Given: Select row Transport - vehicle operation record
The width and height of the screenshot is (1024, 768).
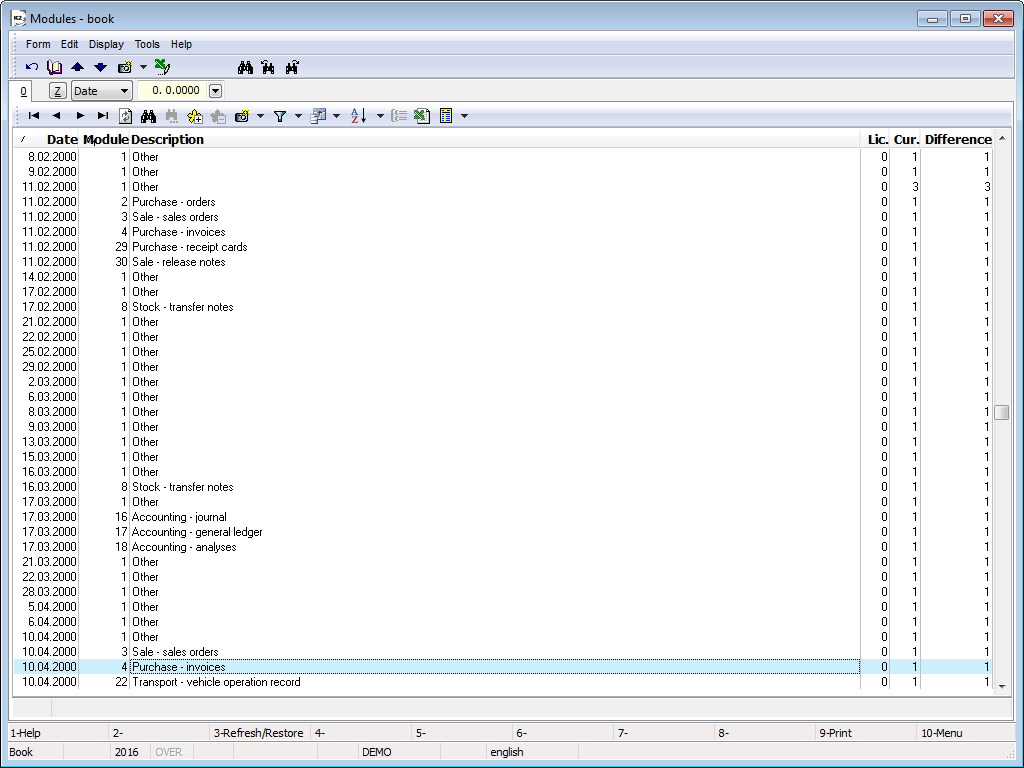Looking at the screenshot, I should click(x=502, y=682).
